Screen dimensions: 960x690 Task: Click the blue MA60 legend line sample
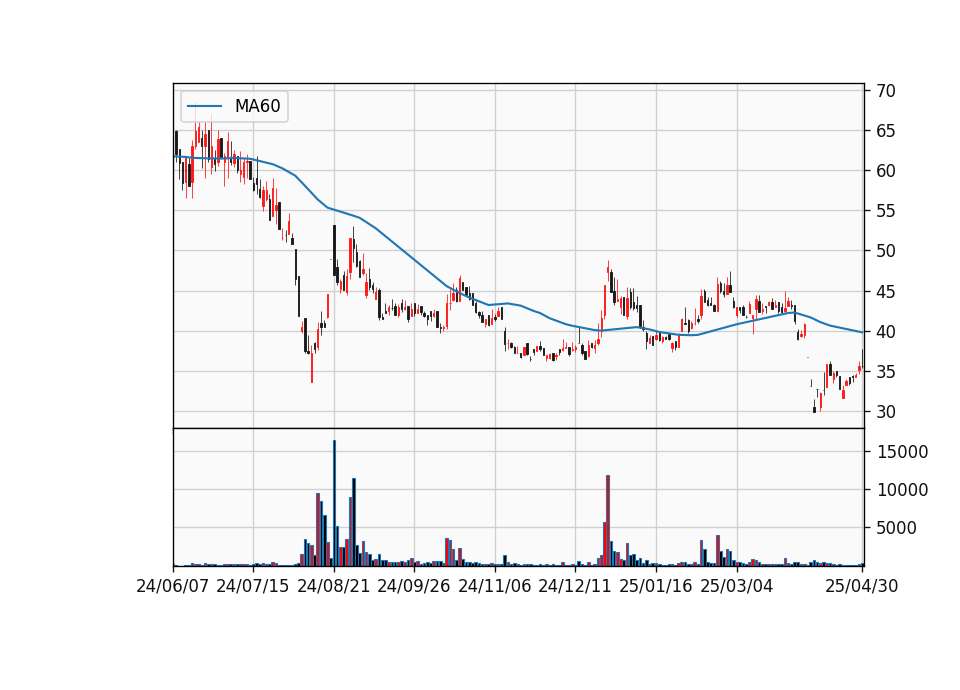click(204, 107)
